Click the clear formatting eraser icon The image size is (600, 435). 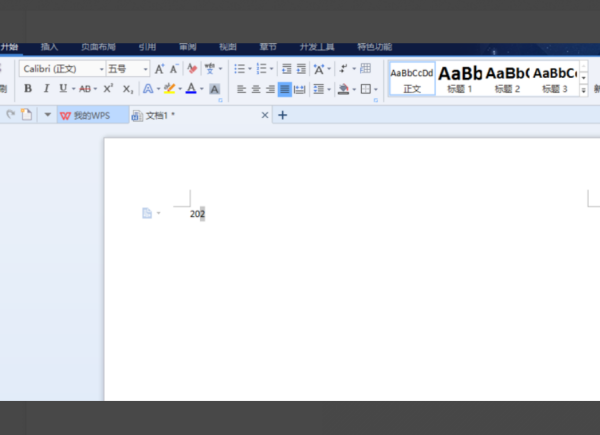tap(192, 69)
